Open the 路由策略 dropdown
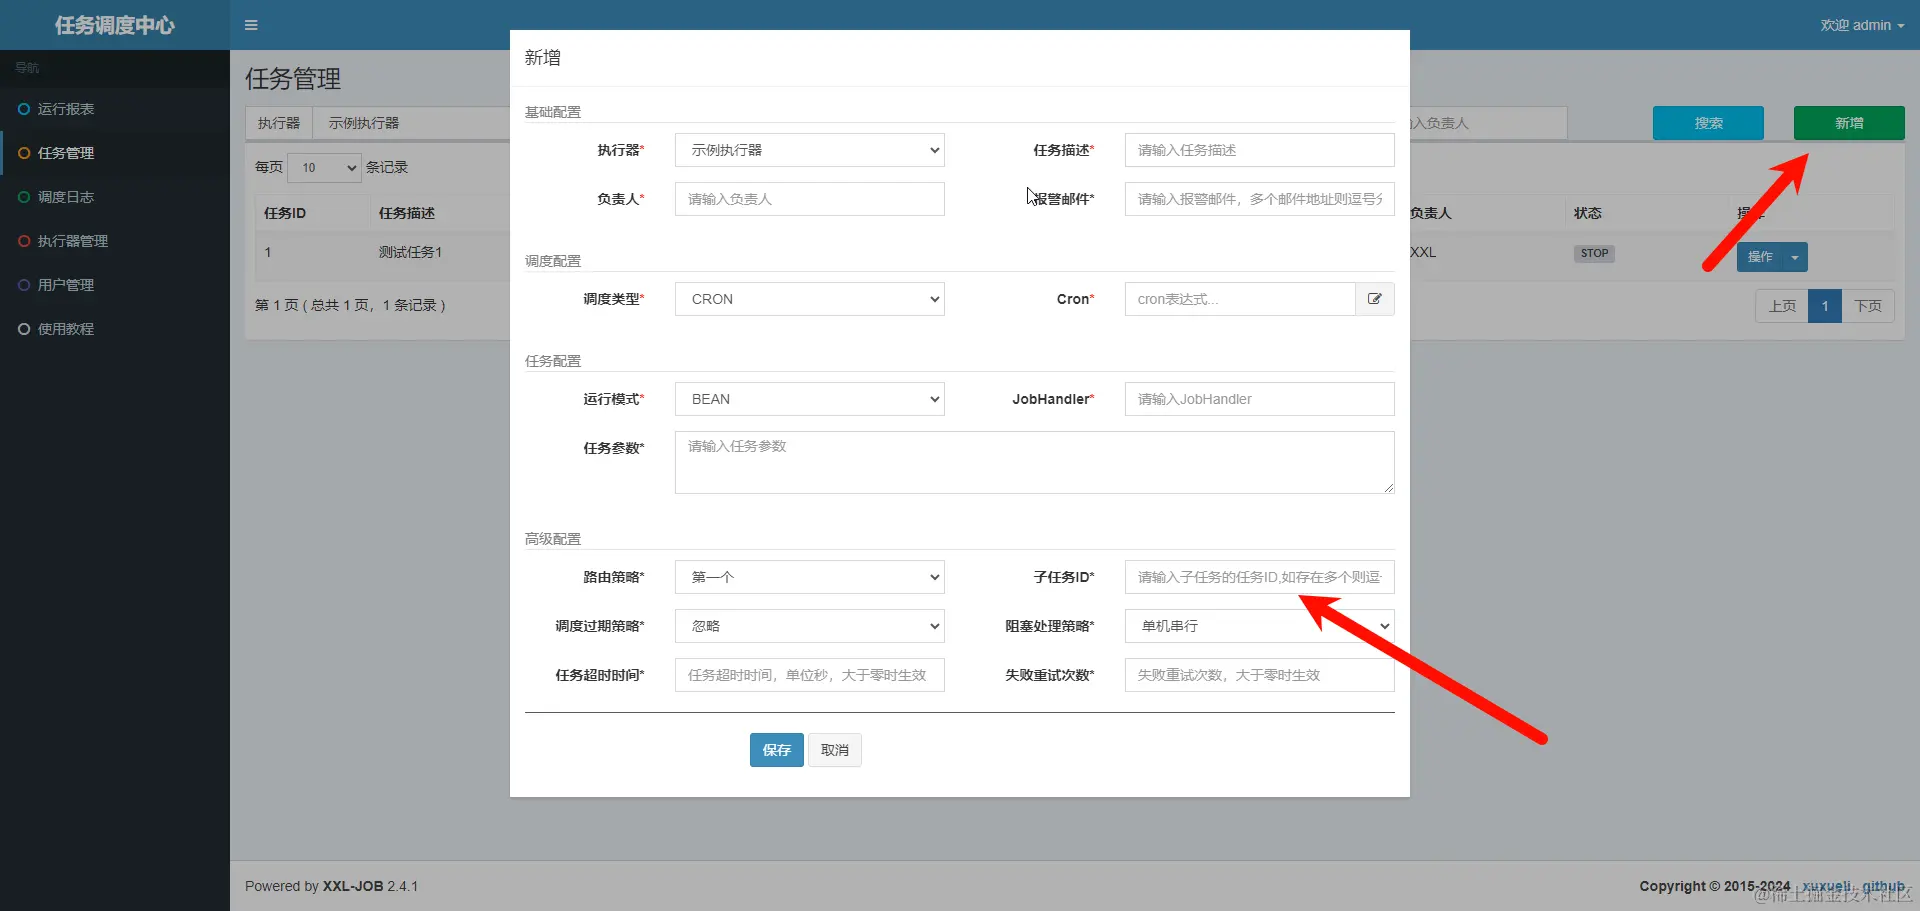1920x911 pixels. pyautogui.click(x=810, y=577)
